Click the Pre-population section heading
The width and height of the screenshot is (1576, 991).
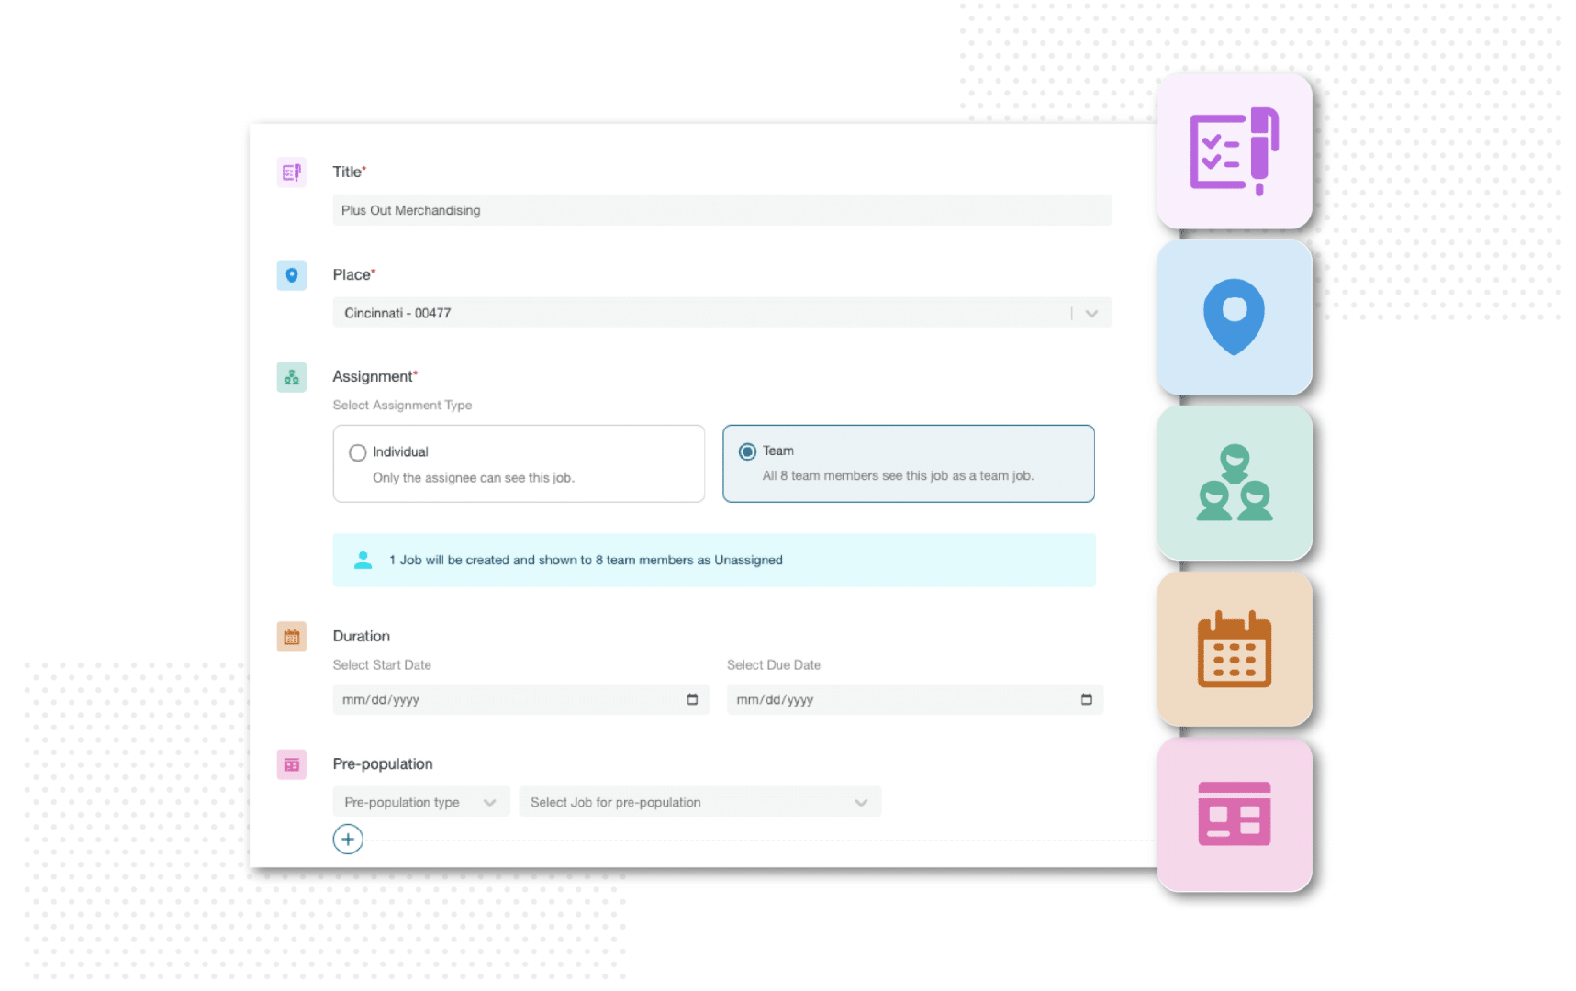382,764
